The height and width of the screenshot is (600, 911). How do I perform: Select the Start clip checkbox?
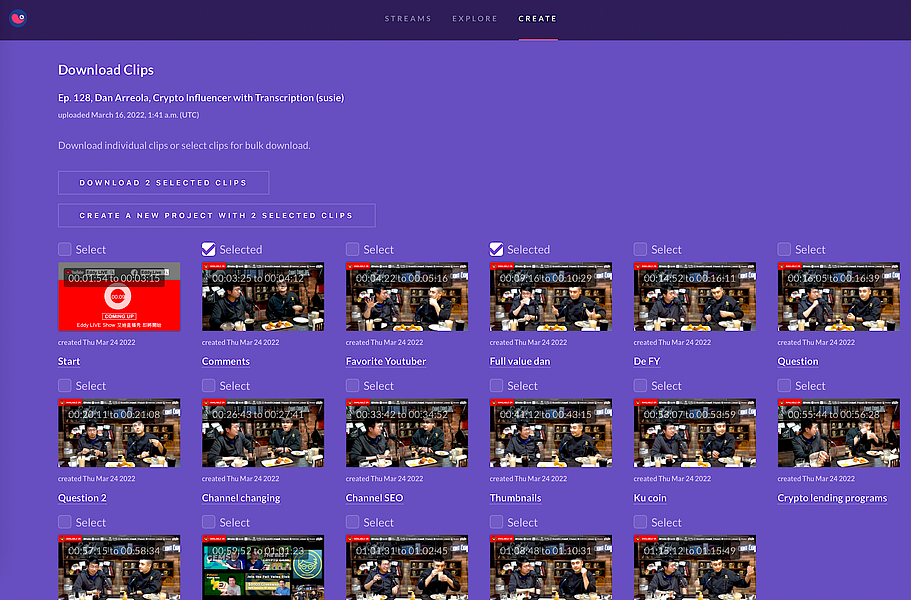coord(64,249)
